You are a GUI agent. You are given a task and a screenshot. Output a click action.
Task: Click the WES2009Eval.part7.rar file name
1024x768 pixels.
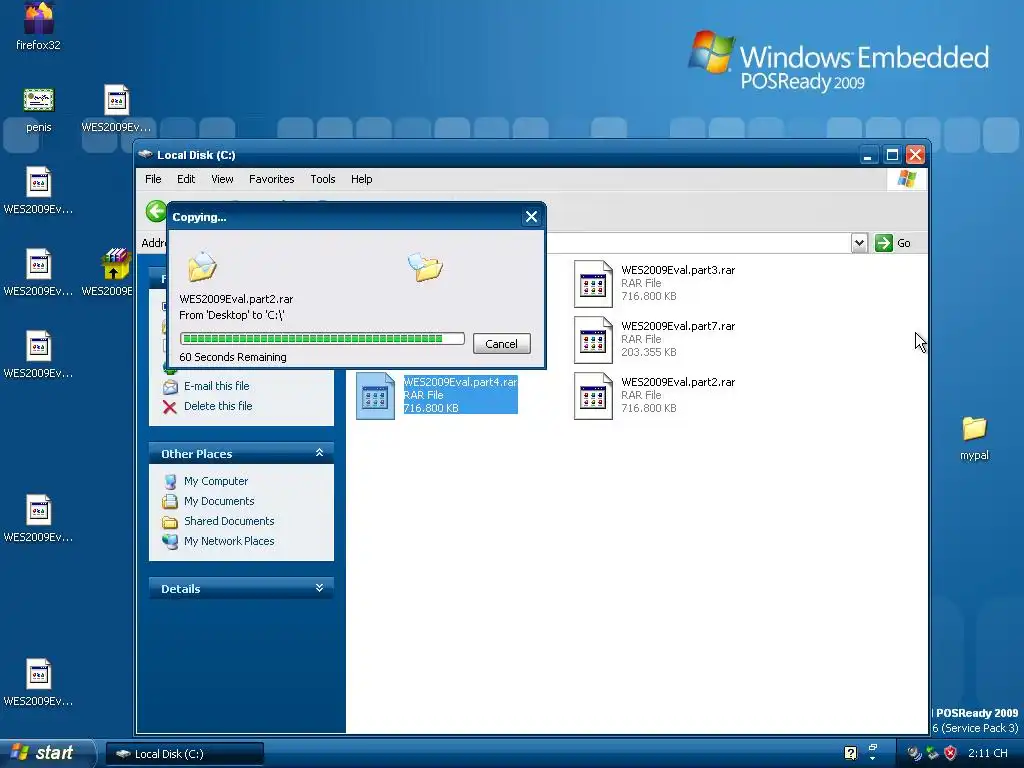click(678, 327)
